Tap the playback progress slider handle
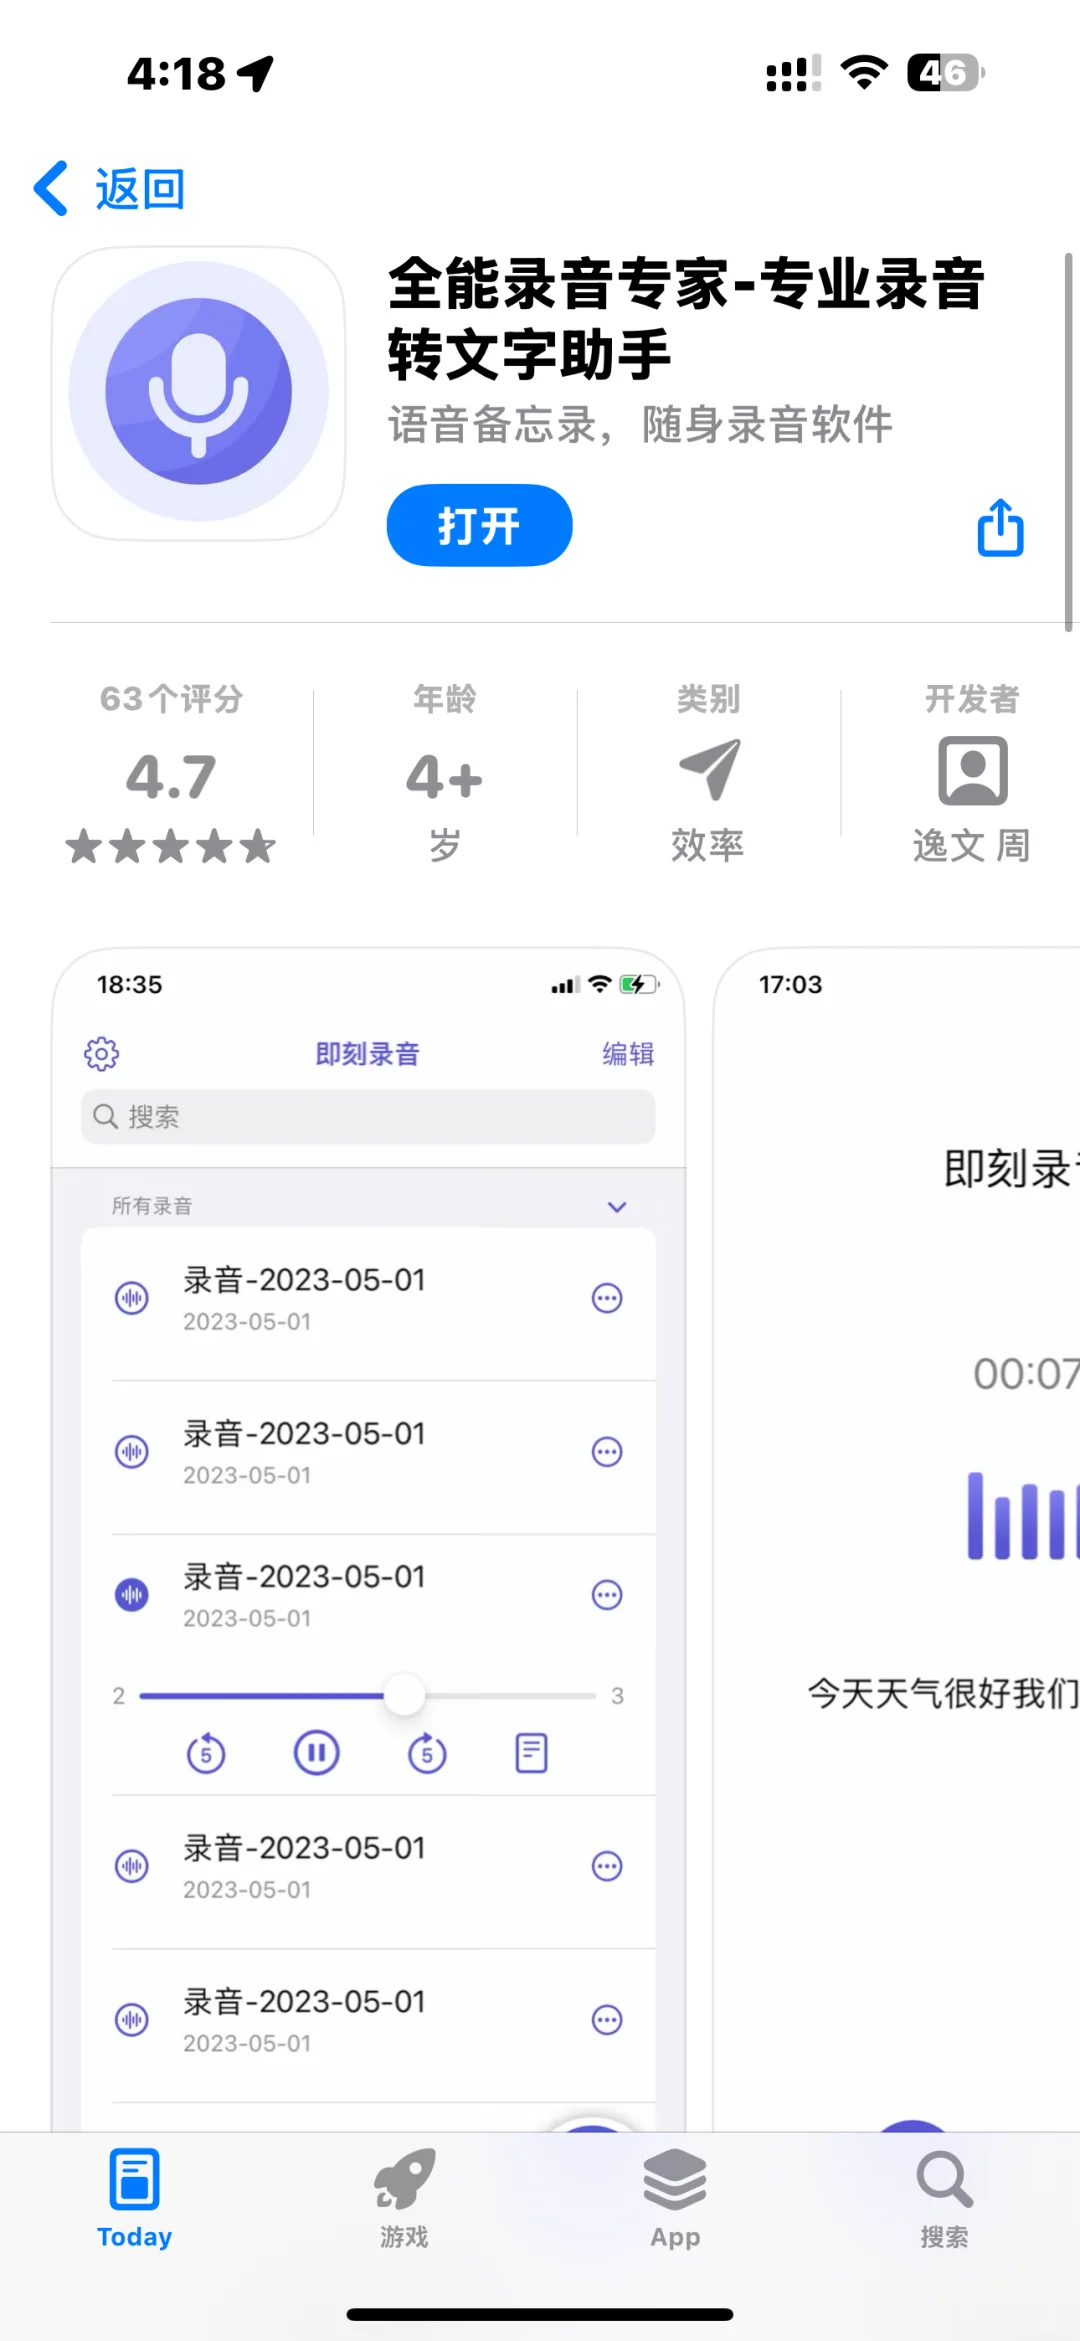The width and height of the screenshot is (1080, 2341). (x=404, y=1695)
